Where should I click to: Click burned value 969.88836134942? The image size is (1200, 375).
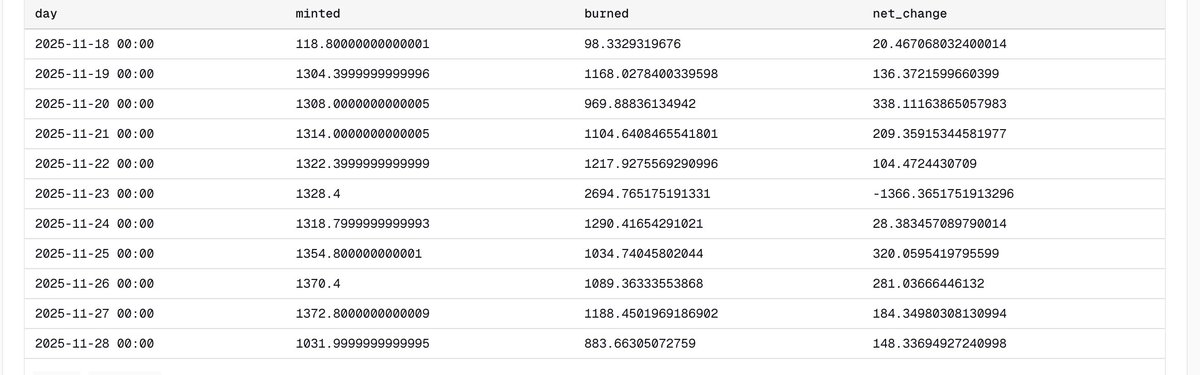click(640, 104)
